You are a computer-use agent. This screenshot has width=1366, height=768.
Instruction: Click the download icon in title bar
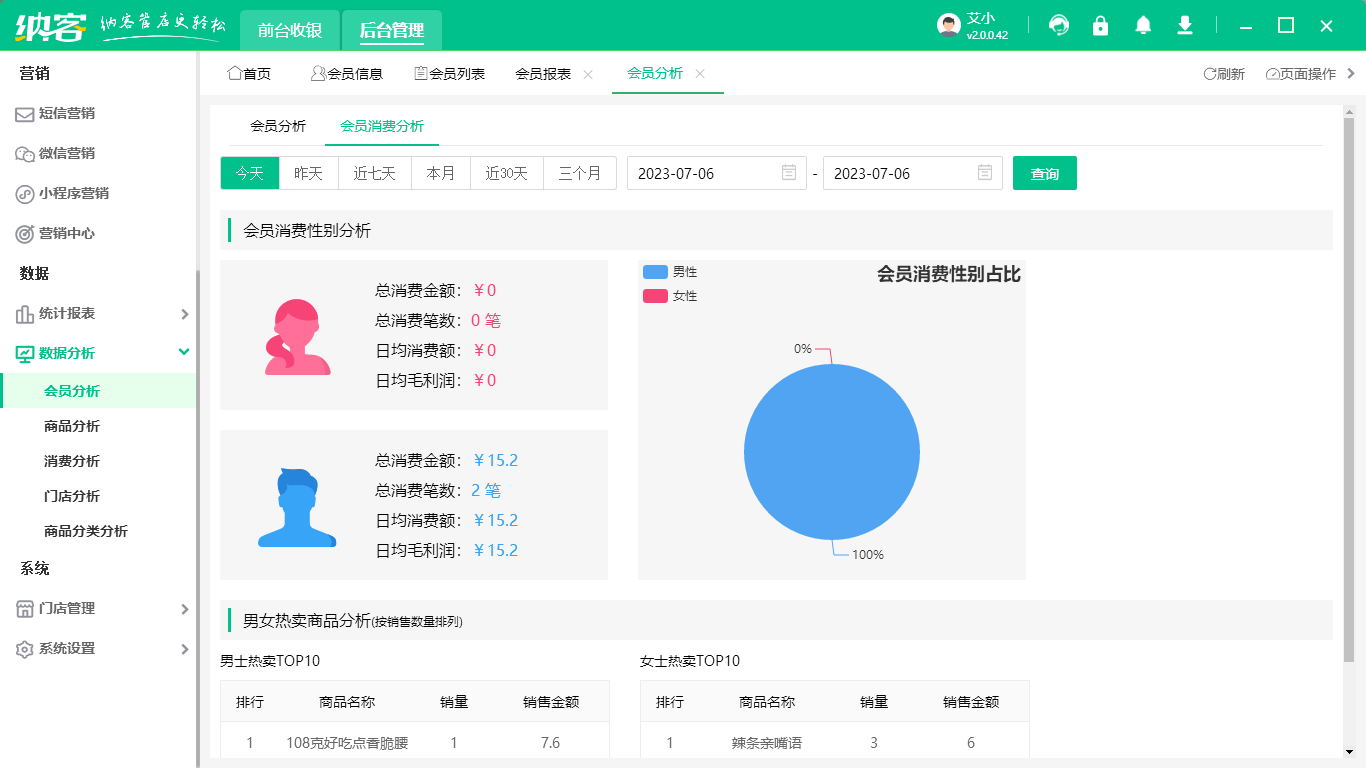[x=1184, y=25]
